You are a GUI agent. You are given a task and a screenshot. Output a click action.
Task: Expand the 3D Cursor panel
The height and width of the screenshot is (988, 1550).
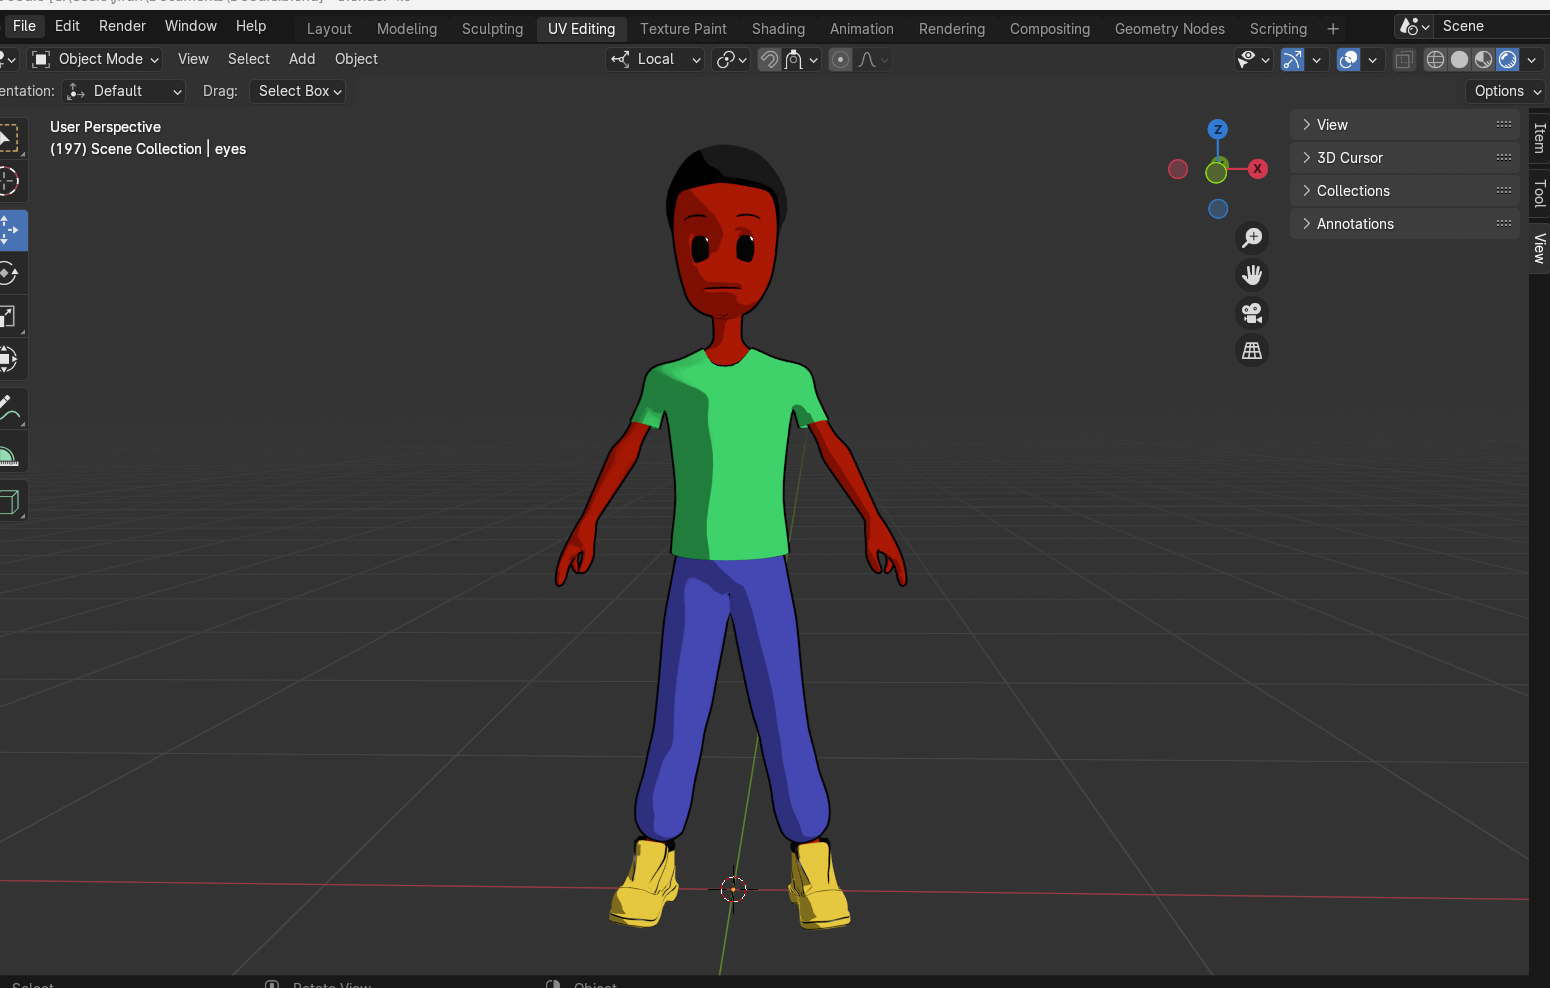point(1405,158)
